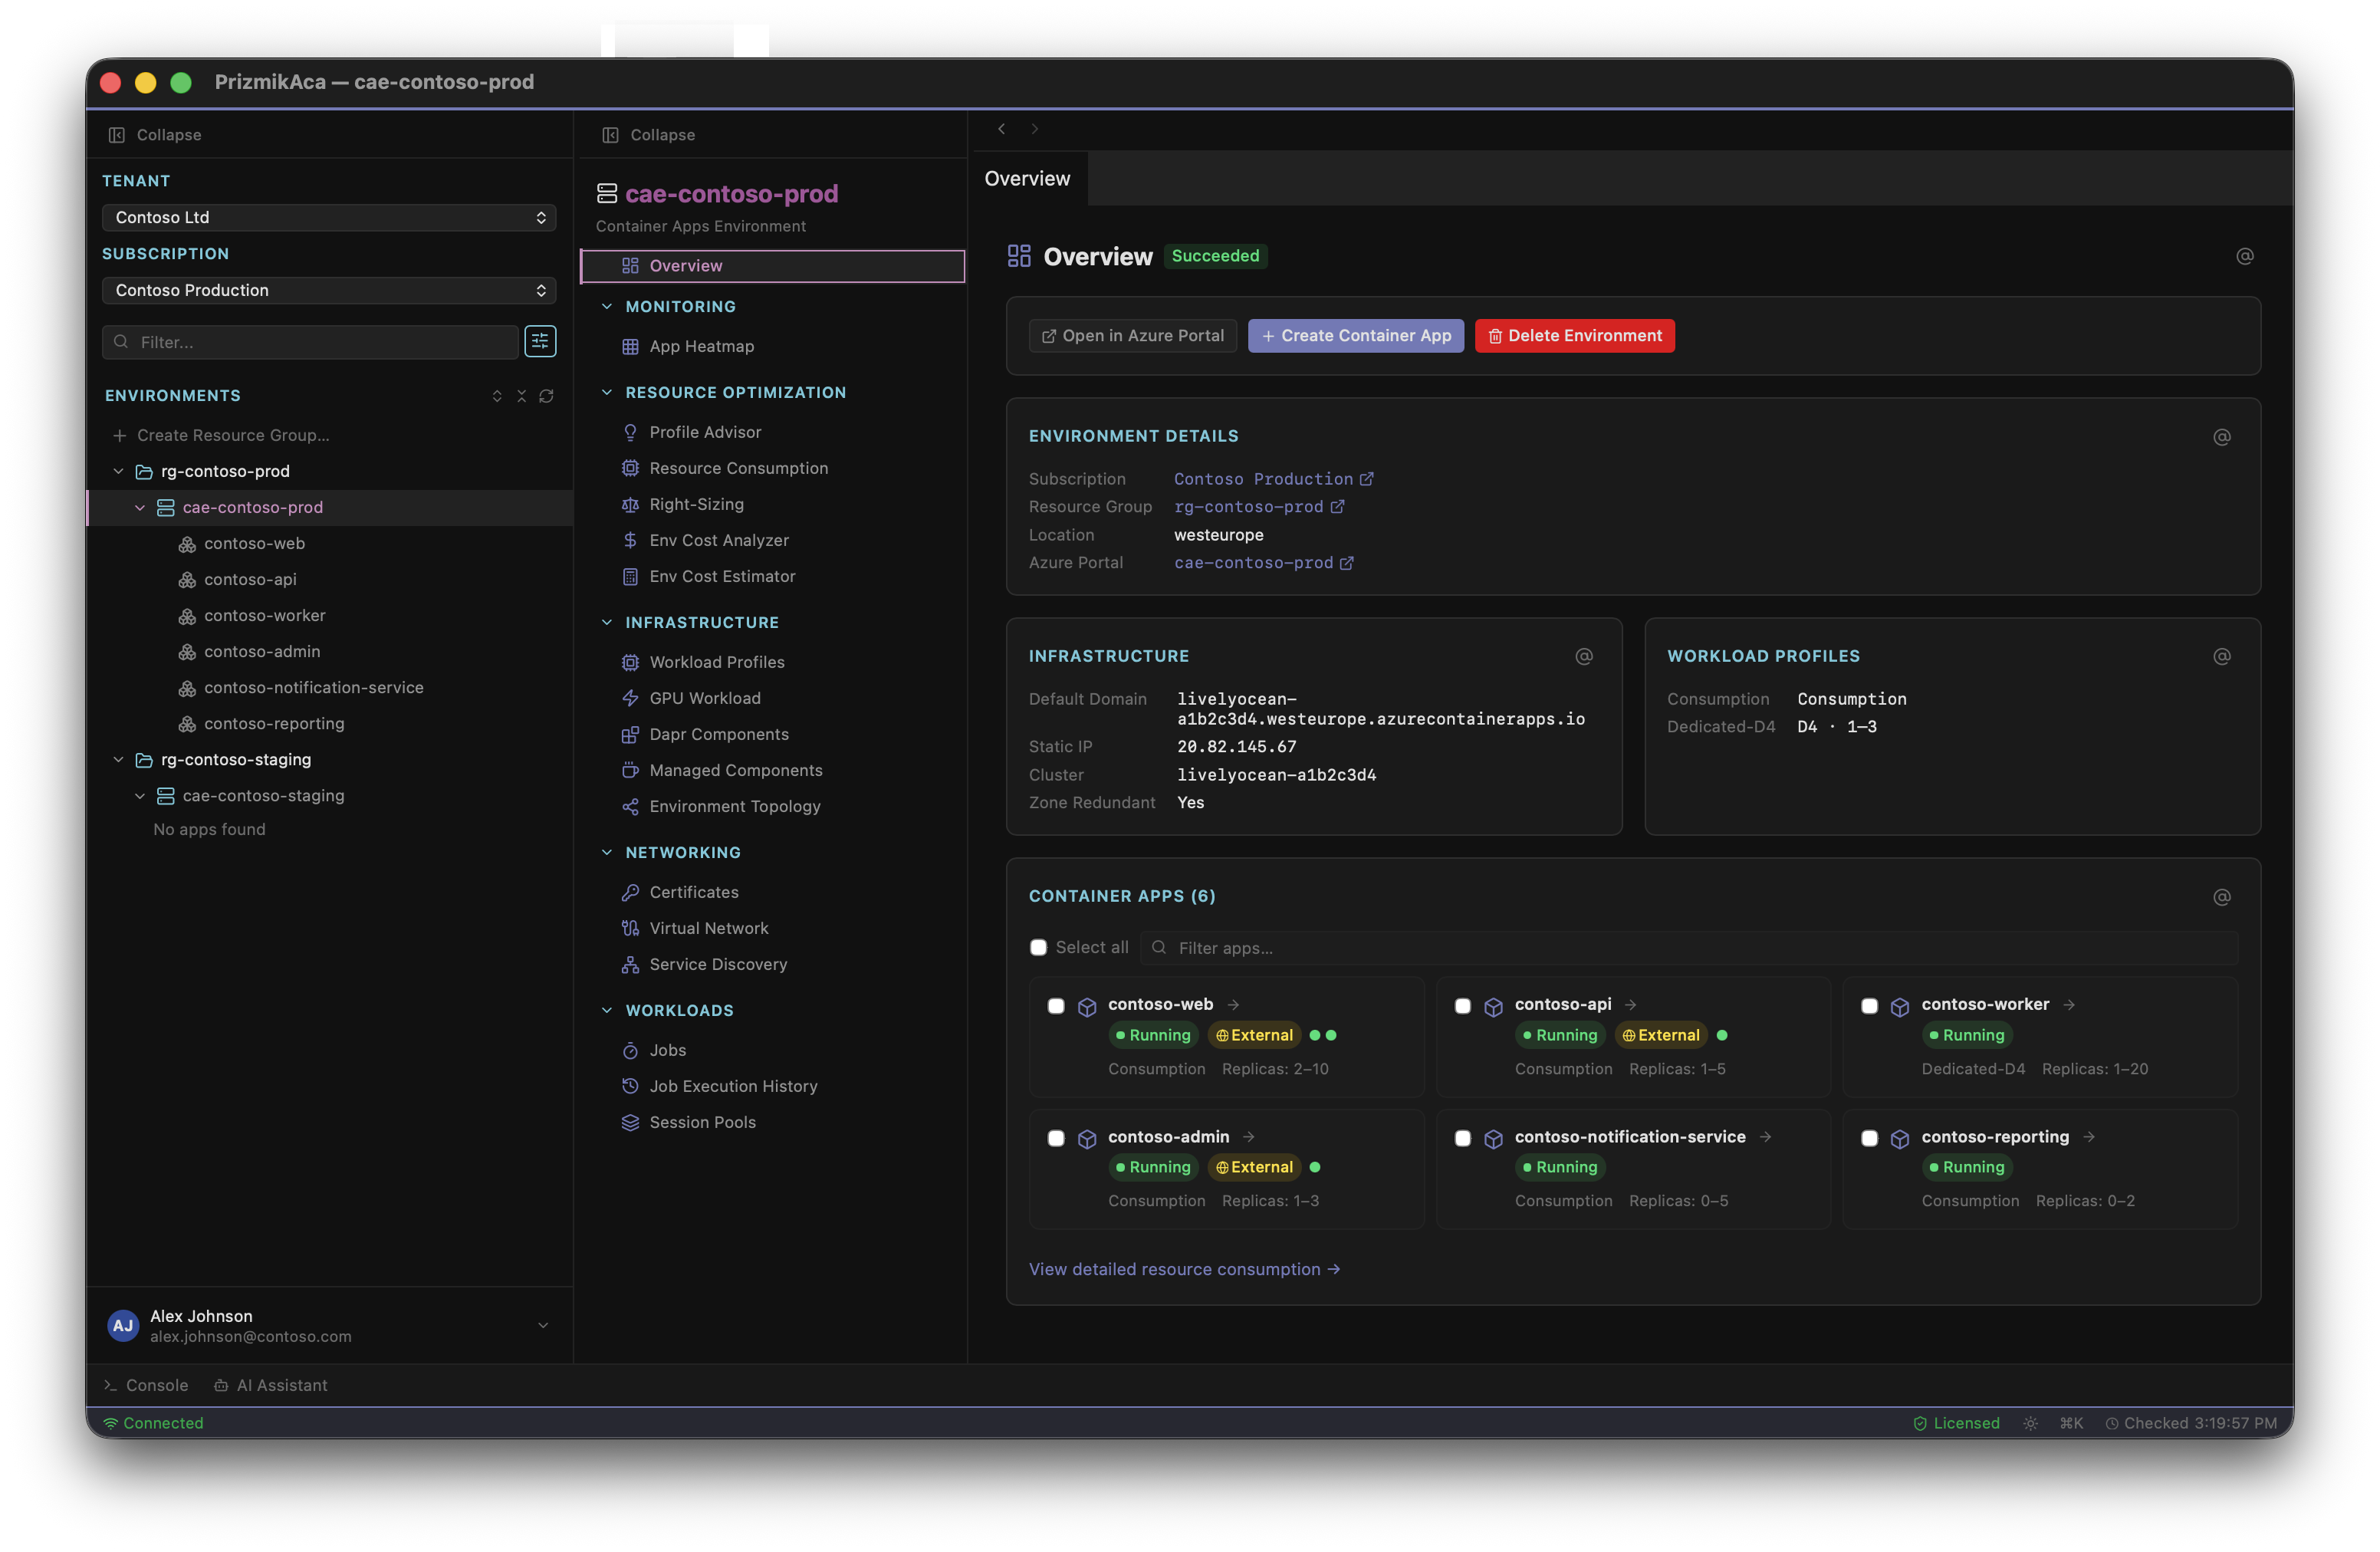Collapse all environments with the inward-arrows icon
Screen dimensions: 2380x1552
tap(521, 396)
